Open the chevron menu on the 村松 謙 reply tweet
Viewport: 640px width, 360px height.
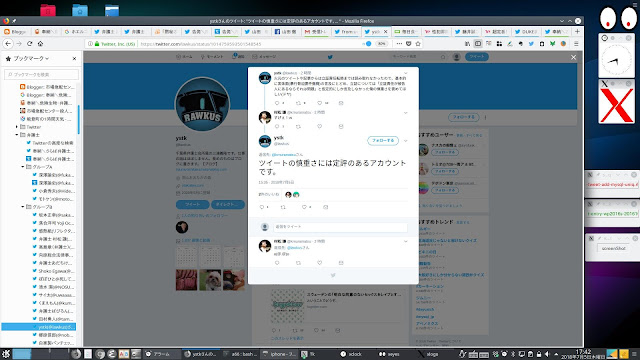click(405, 113)
